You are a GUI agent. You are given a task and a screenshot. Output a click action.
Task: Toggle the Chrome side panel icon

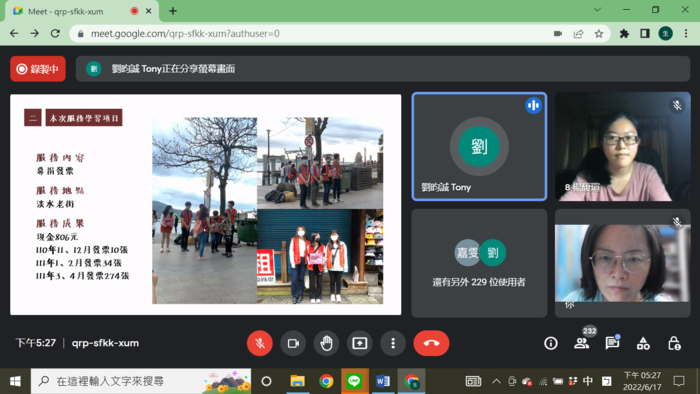645,33
